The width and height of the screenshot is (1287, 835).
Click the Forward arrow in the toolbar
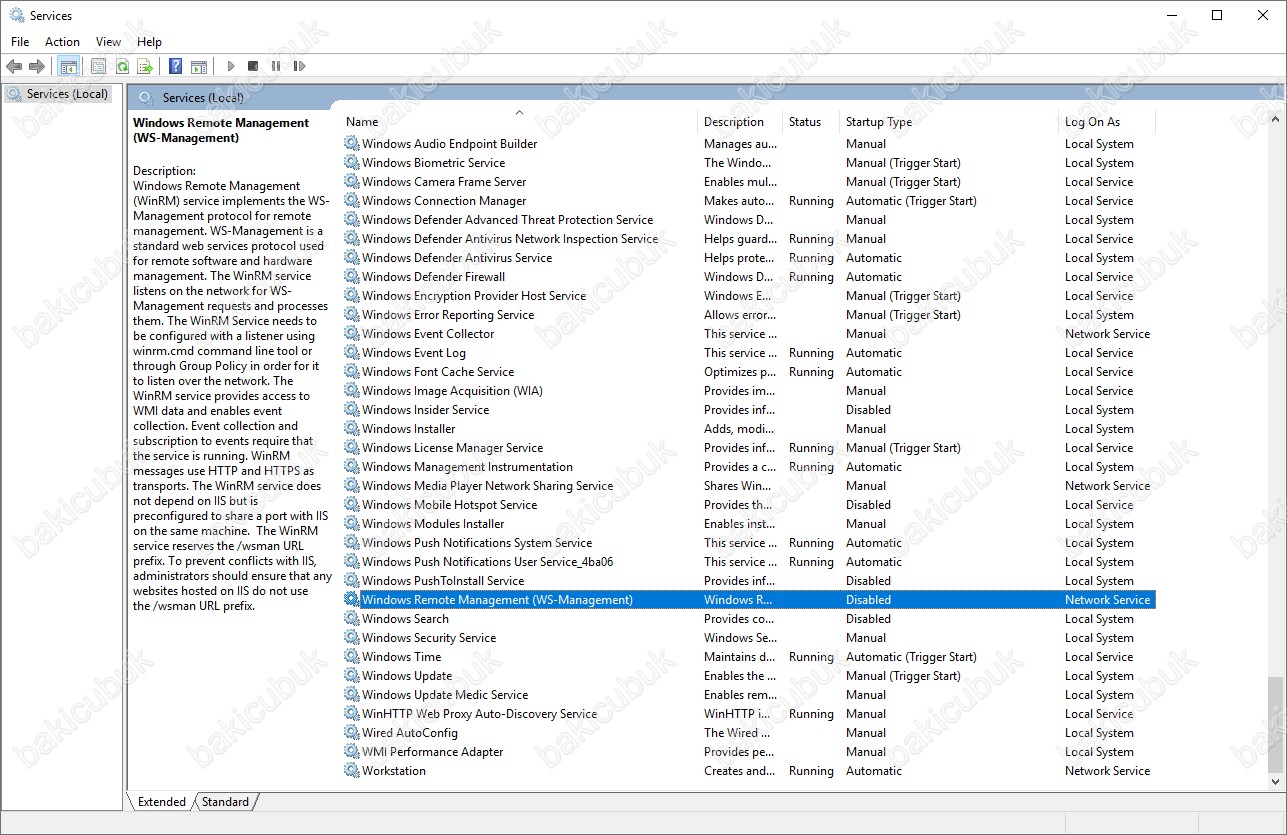click(37, 66)
